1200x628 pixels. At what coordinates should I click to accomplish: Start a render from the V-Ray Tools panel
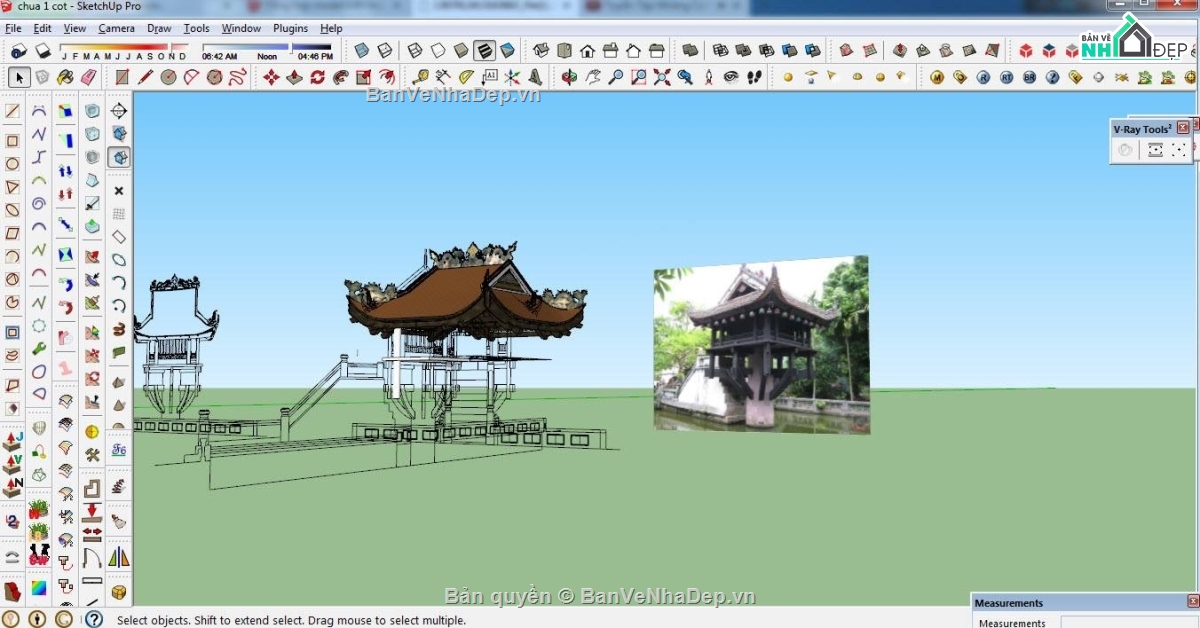click(1125, 149)
